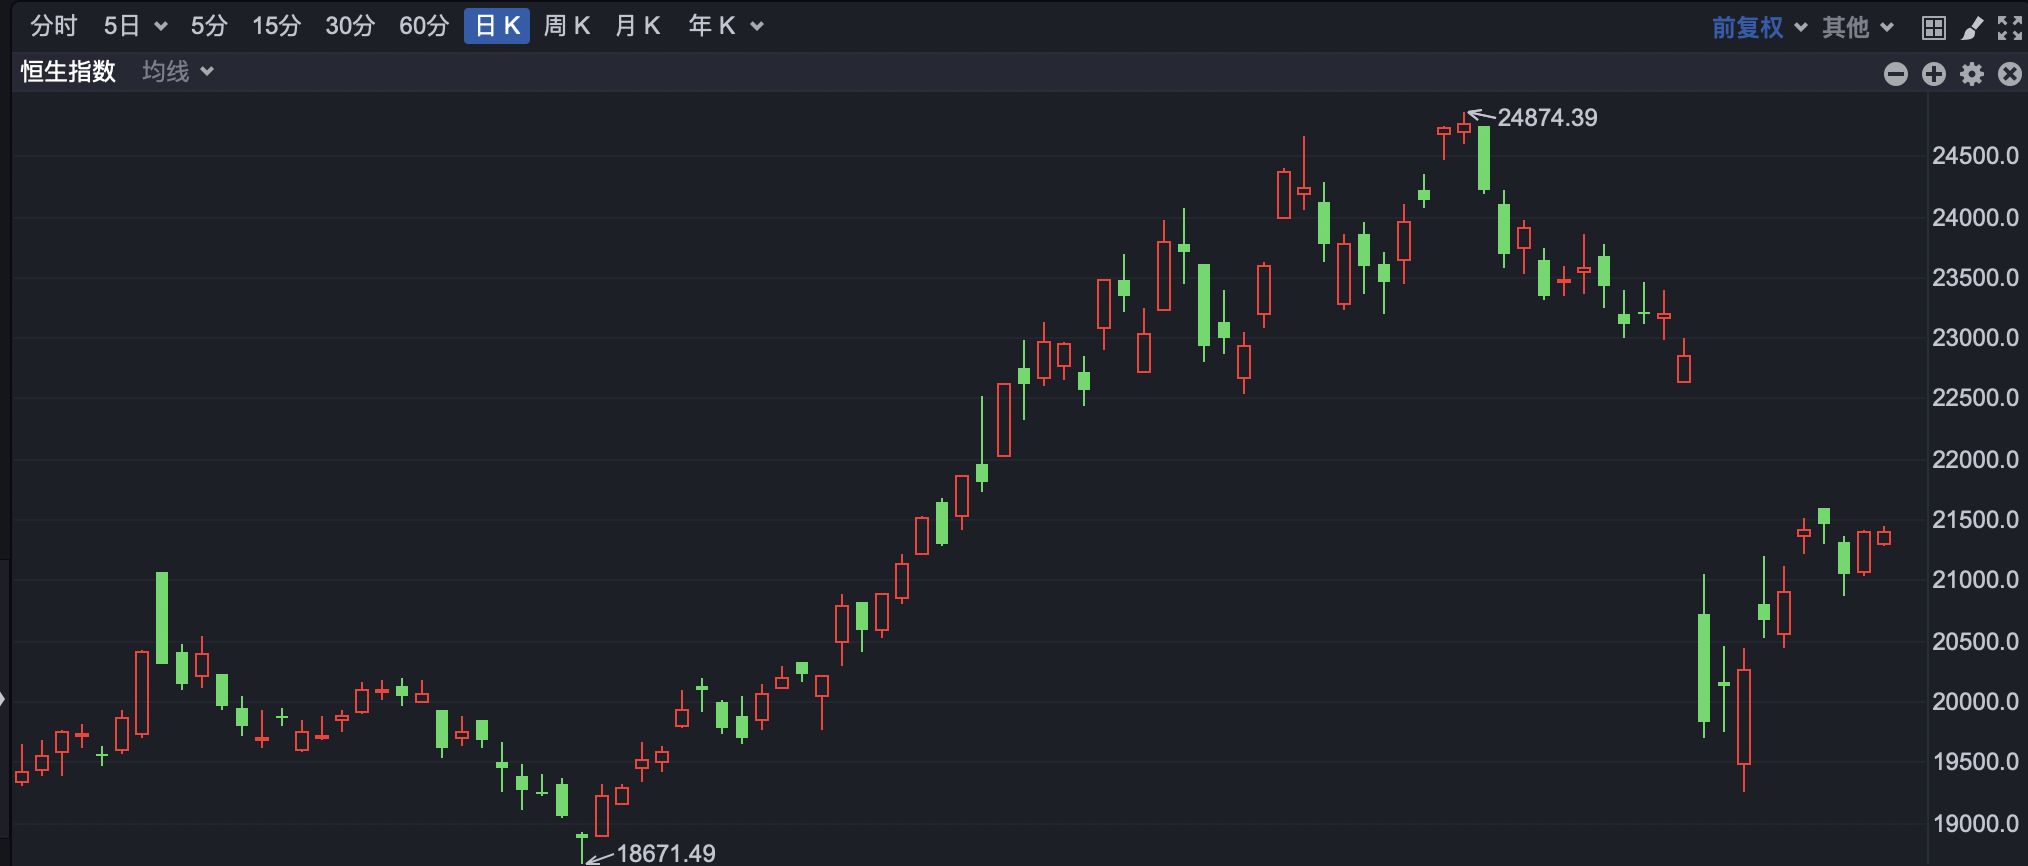Expand the 年K dropdown arrow
Screen dimensions: 2028x866
(757, 27)
